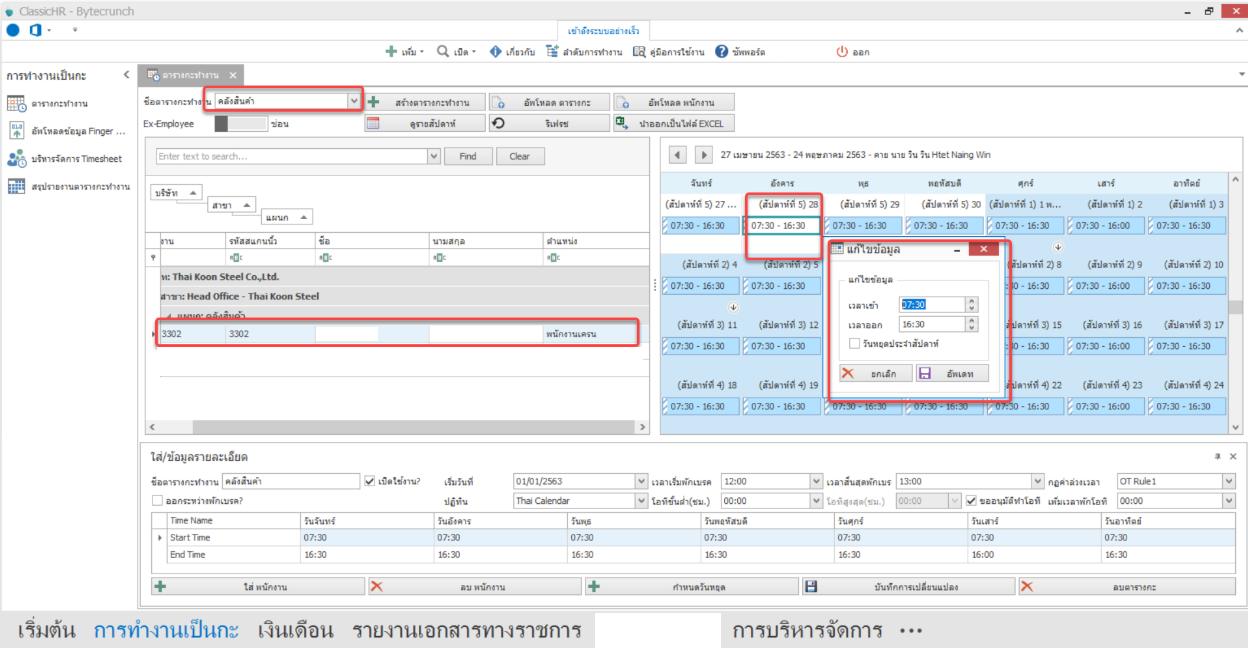The image size is (1248, 648).
Task: Click the บันทึกการเปลี่ยนแปลง save changes button
Action: 908,587
